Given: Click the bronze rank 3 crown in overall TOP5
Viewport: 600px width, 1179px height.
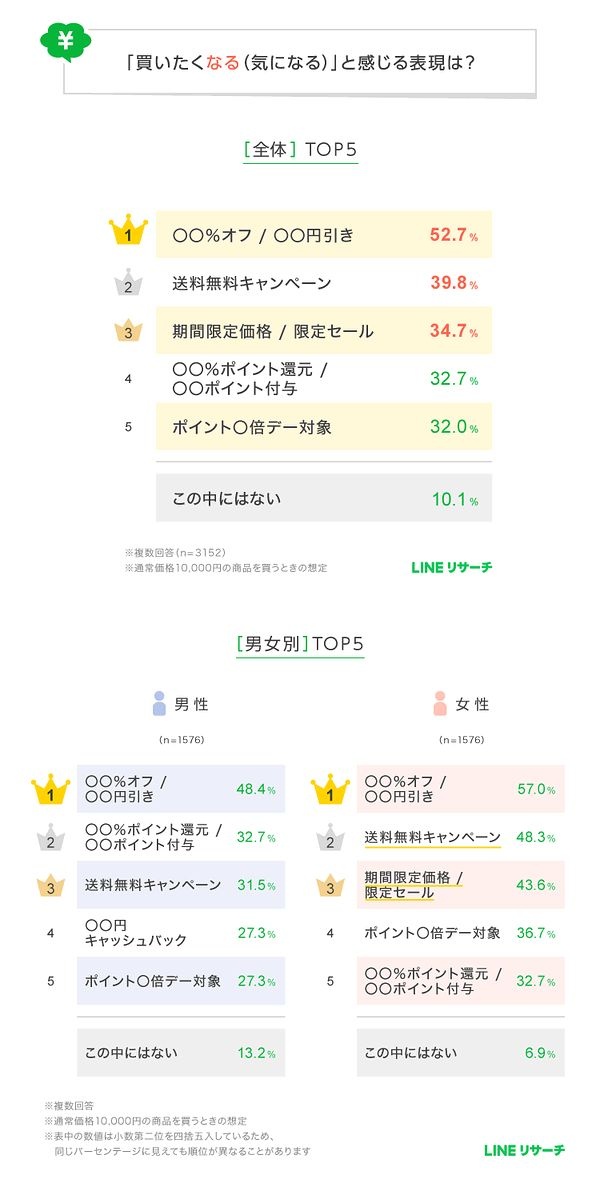Looking at the screenshot, I should click(x=127, y=331).
